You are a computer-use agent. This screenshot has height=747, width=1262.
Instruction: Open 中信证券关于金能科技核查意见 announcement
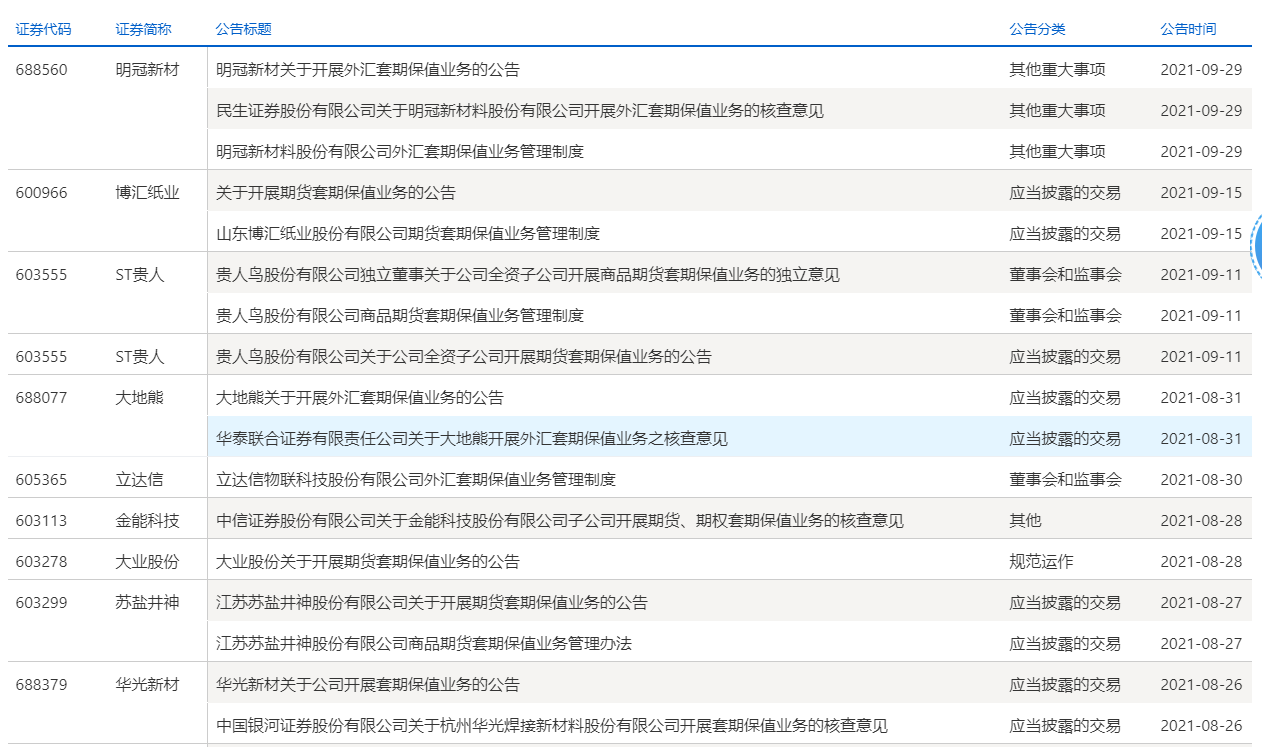tap(560, 521)
